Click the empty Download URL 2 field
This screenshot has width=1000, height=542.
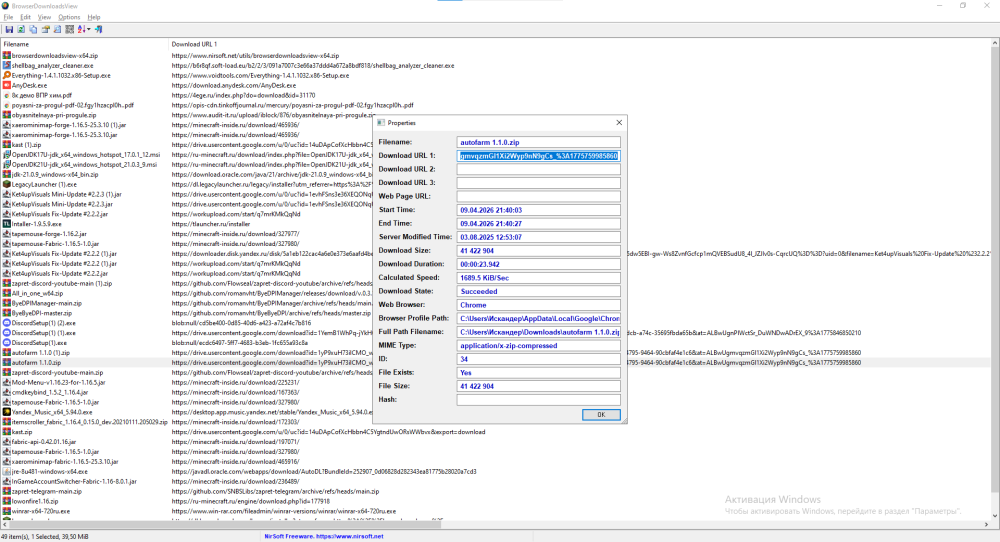tap(538, 169)
